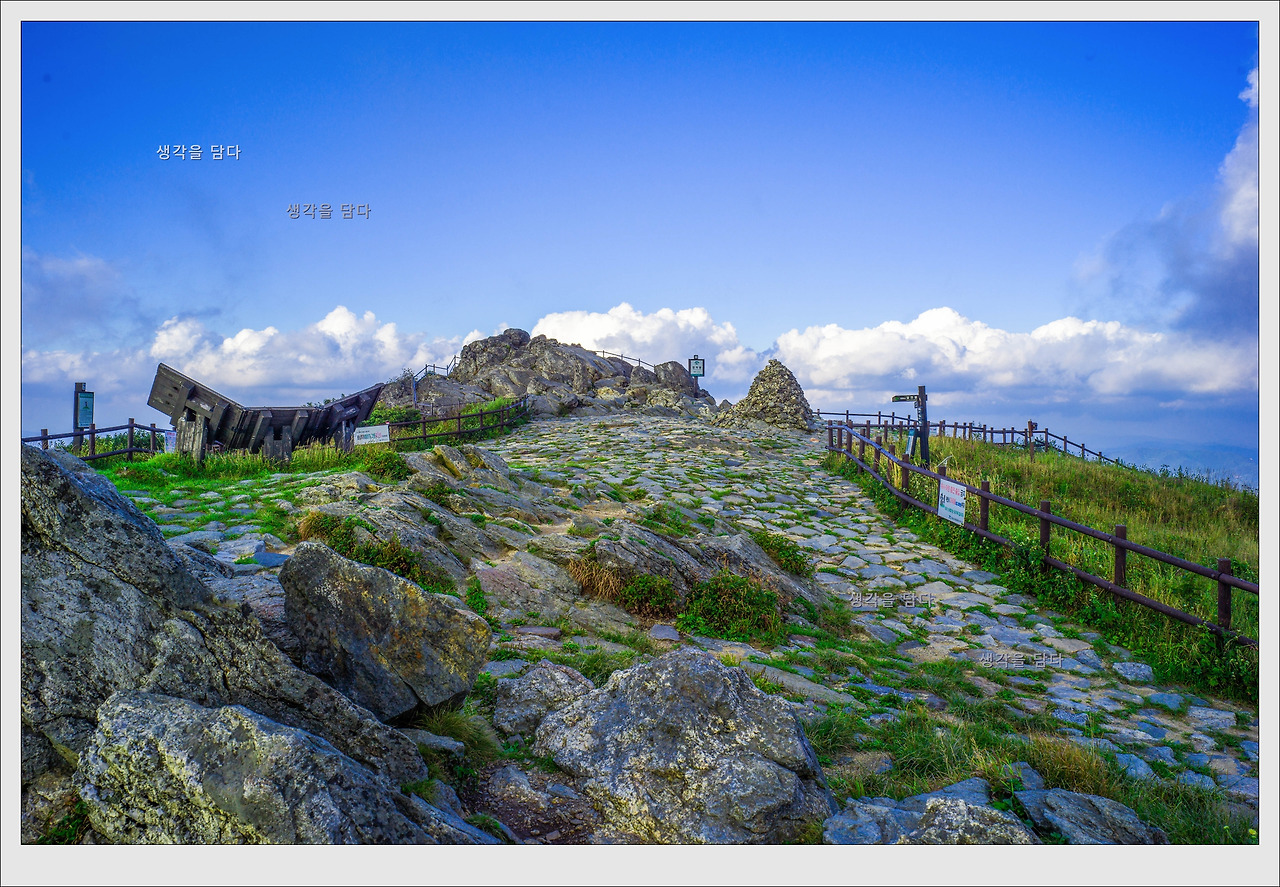Click the white banner on the left fence
1280x887 pixels.
click(x=372, y=435)
